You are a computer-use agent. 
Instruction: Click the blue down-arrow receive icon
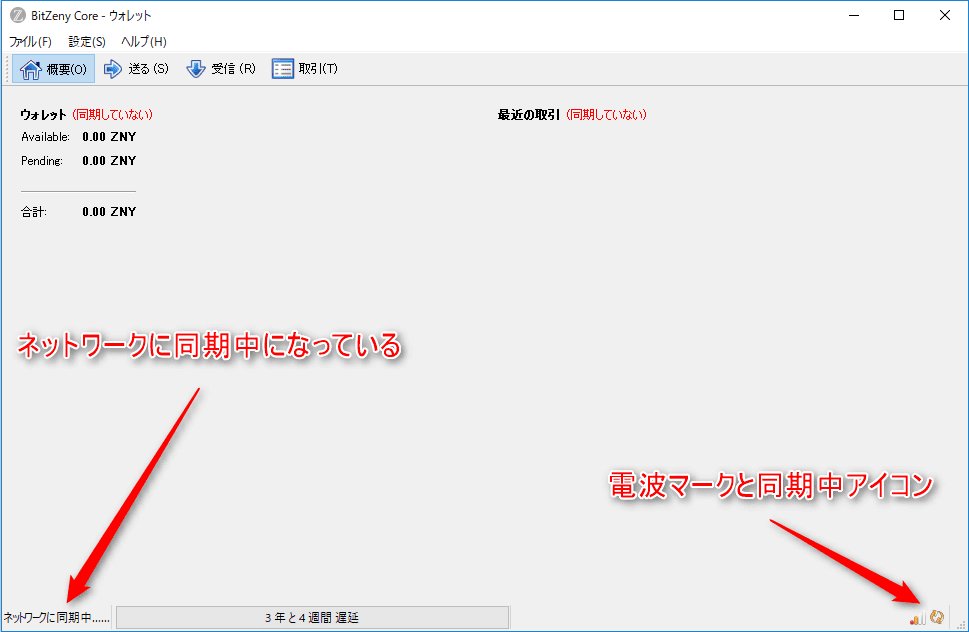[196, 69]
